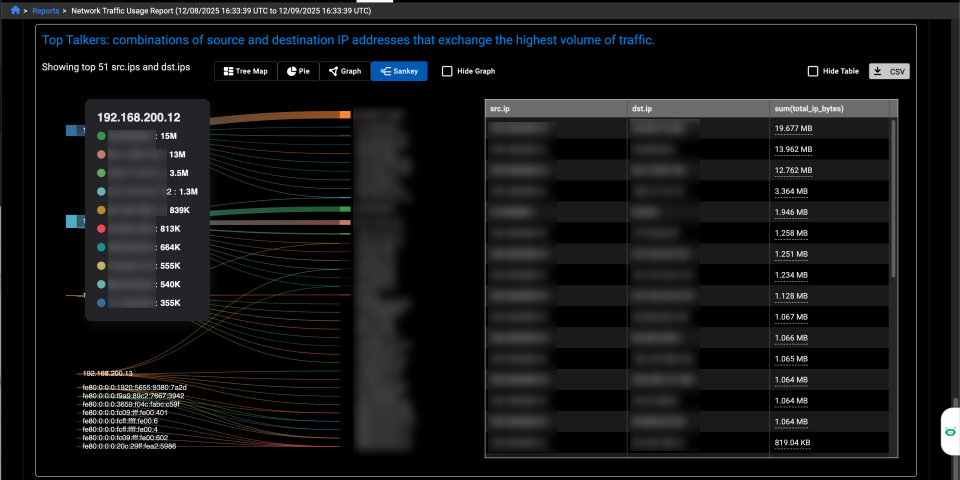Click the orange destination node in Sankey

[345, 116]
